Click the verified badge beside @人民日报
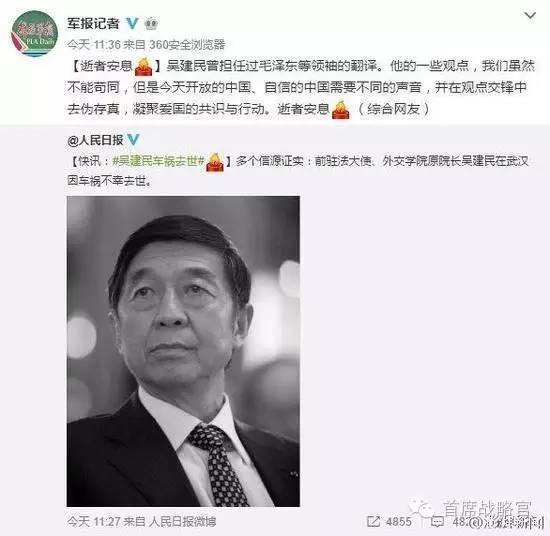Viewport: 550px width, 536px height. pyautogui.click(x=133, y=140)
